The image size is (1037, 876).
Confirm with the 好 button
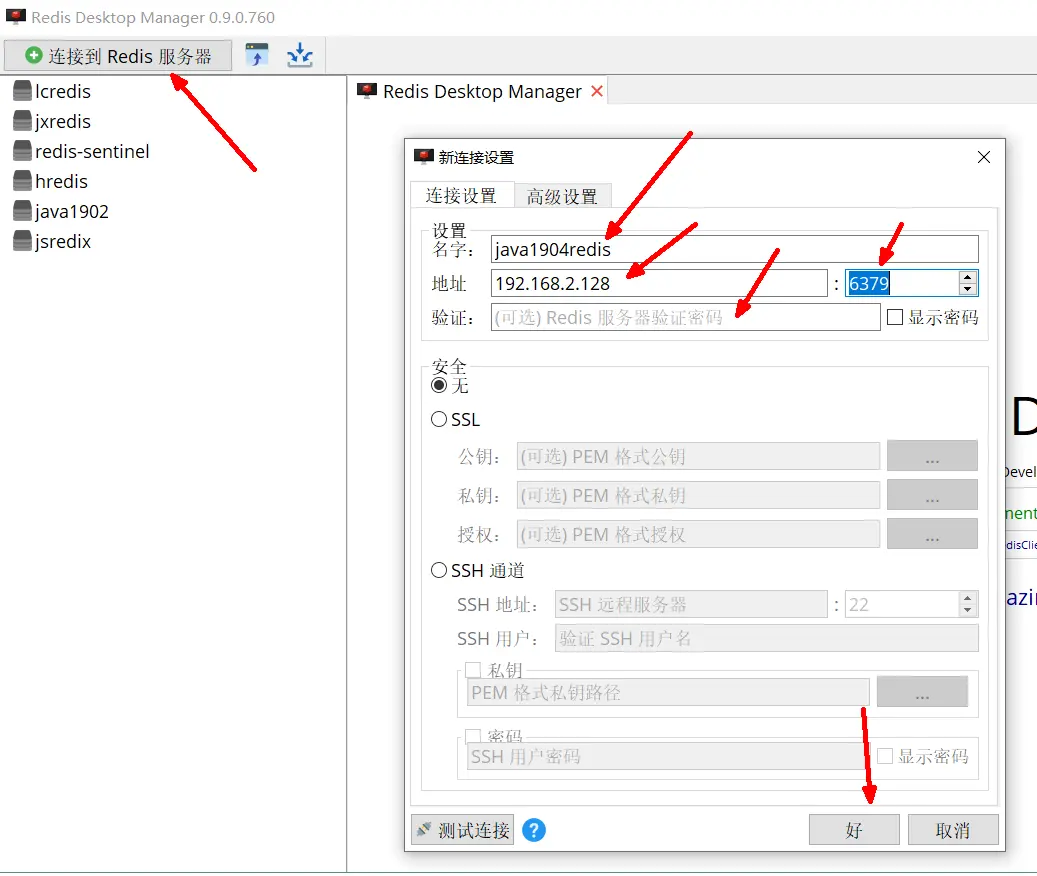point(854,830)
